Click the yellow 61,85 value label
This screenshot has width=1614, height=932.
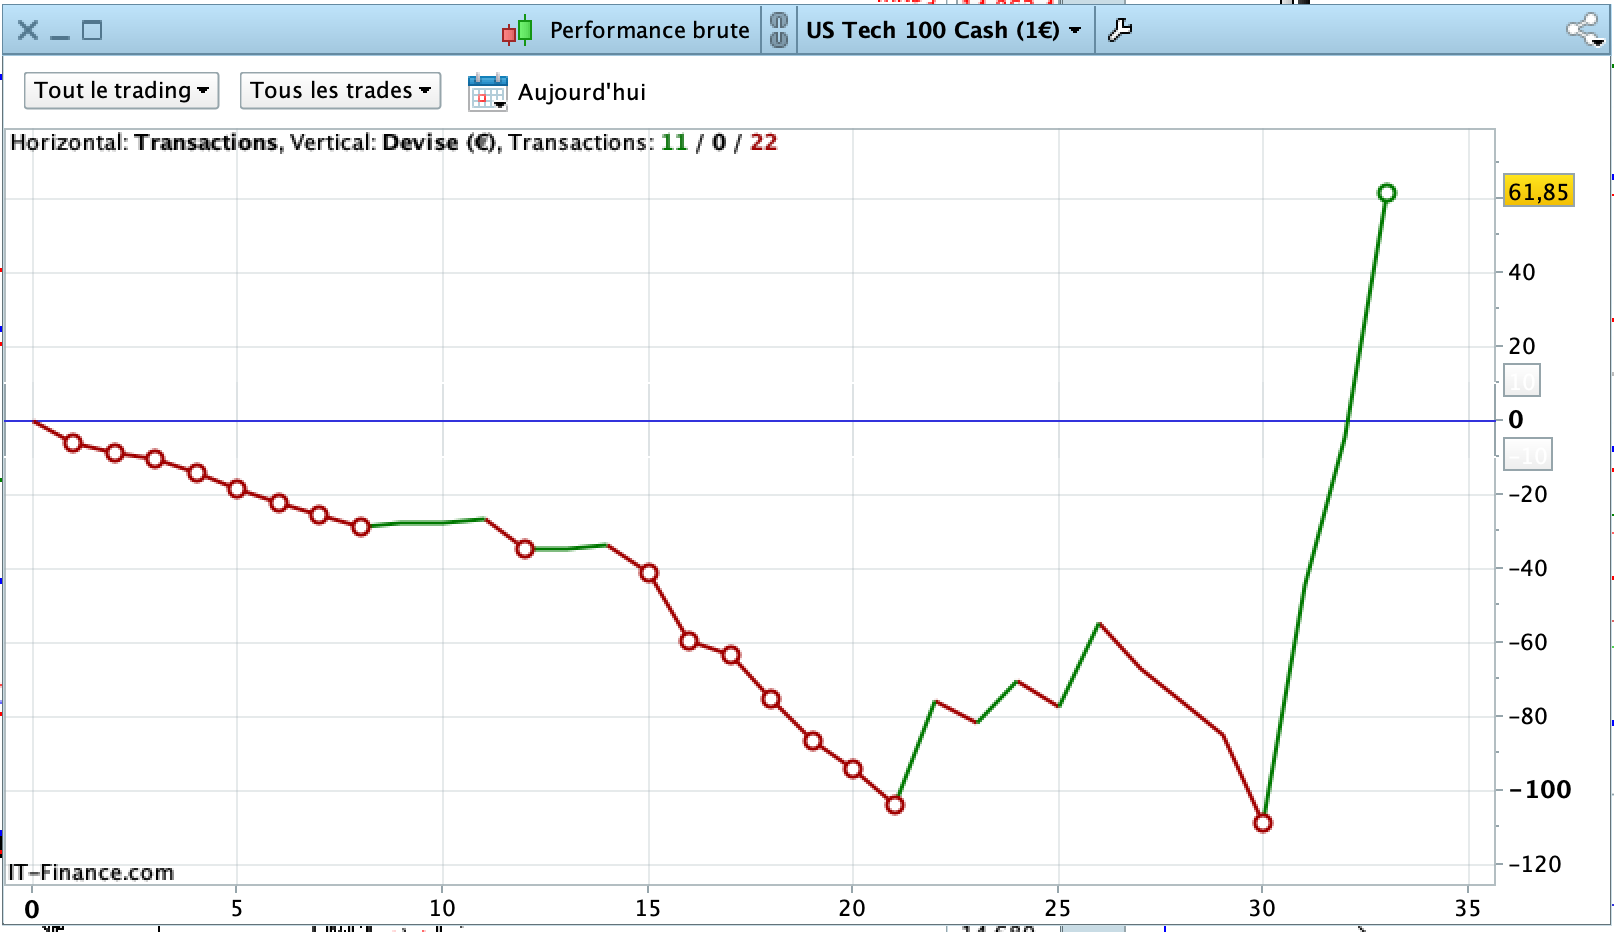(1538, 191)
